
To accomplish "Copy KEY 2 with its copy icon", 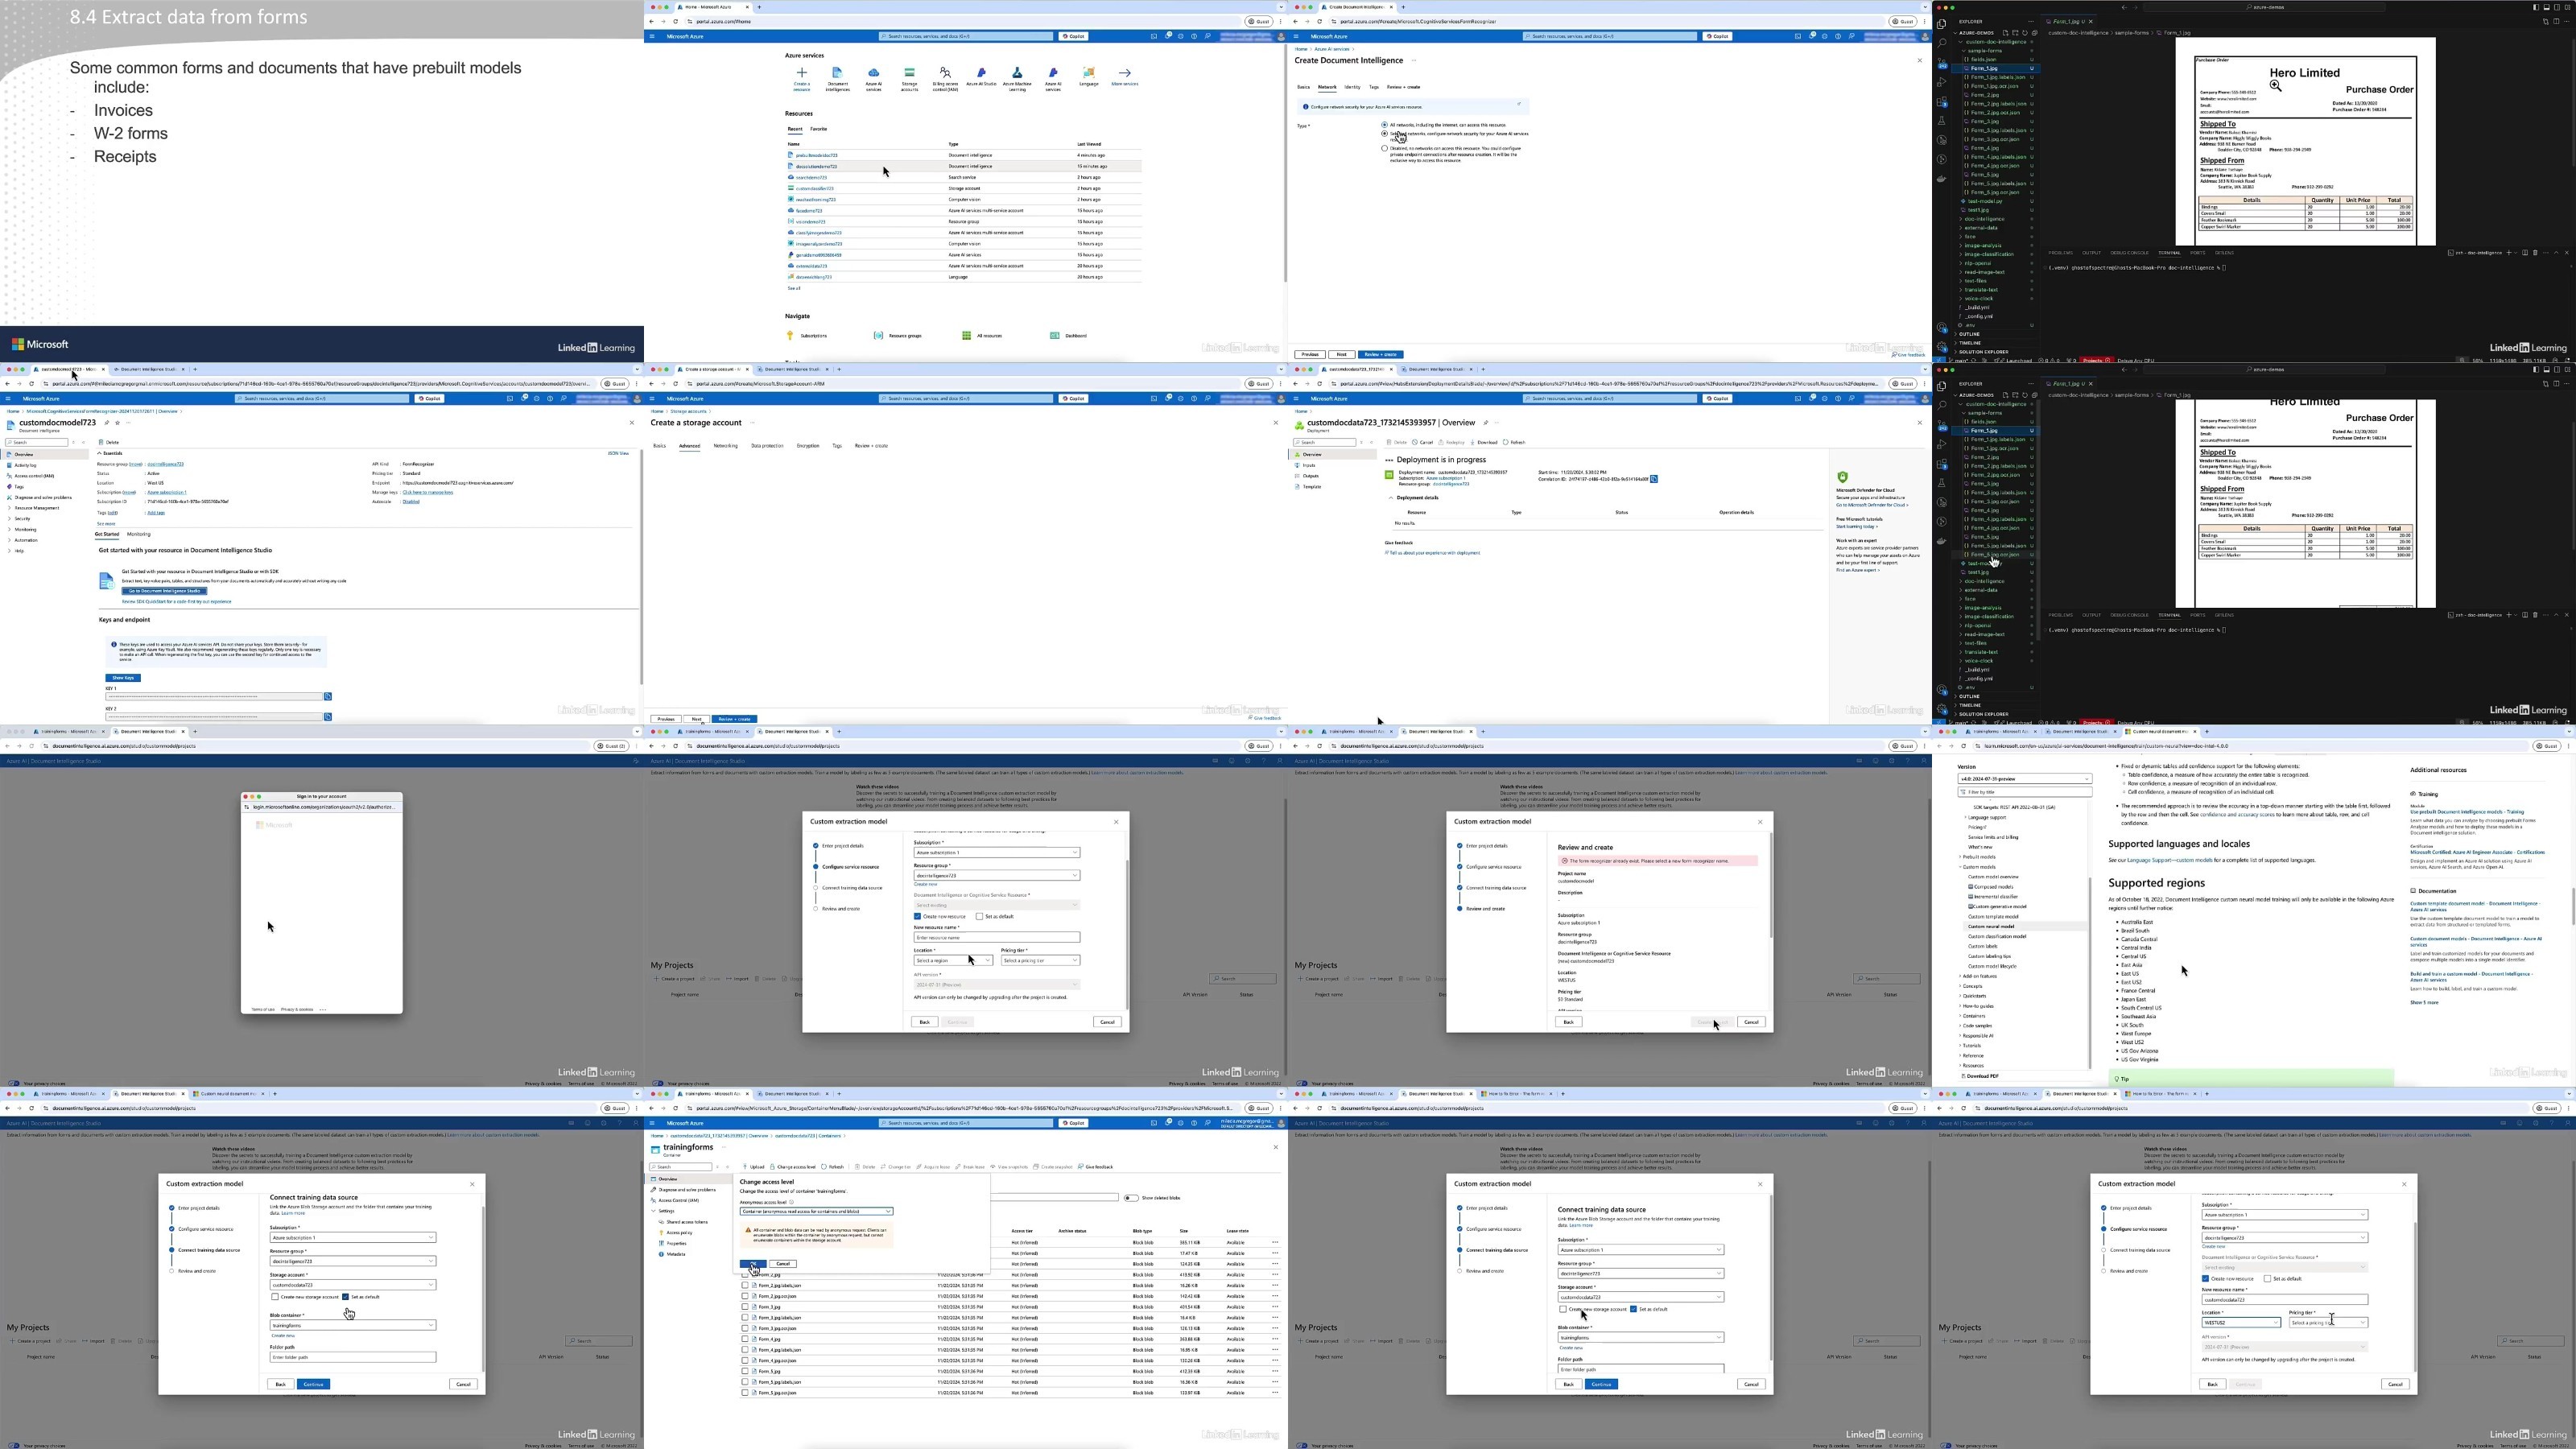I will click(x=328, y=716).
